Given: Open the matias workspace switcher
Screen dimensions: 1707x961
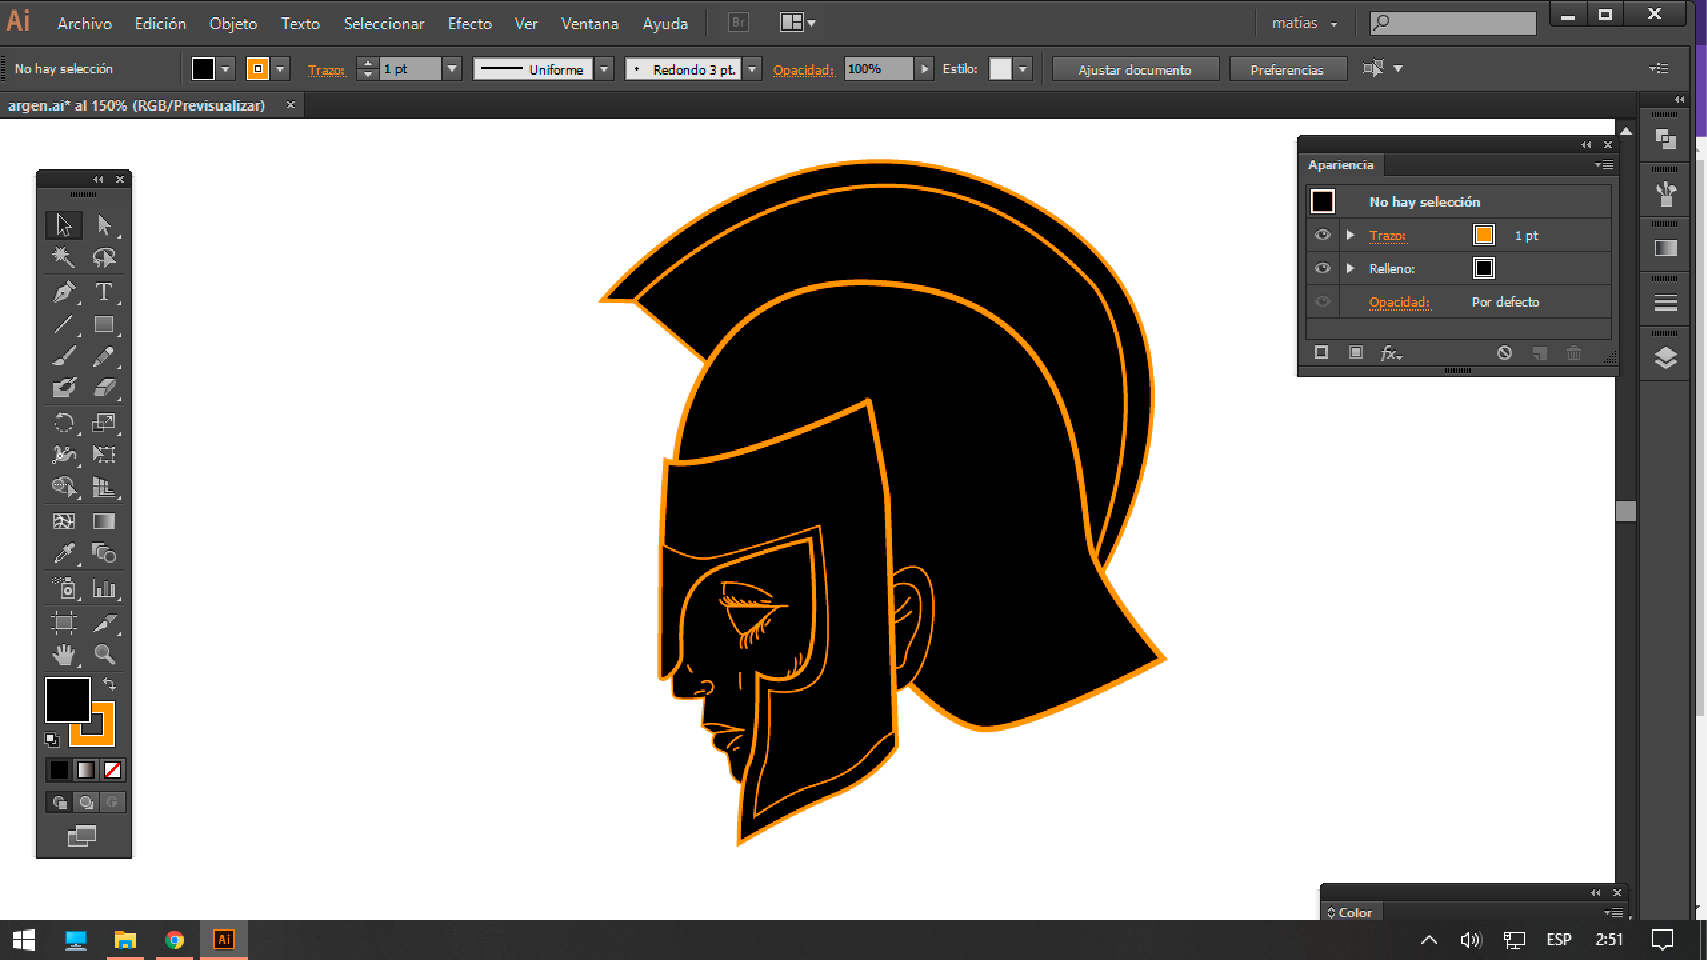Looking at the screenshot, I should [x=1304, y=23].
